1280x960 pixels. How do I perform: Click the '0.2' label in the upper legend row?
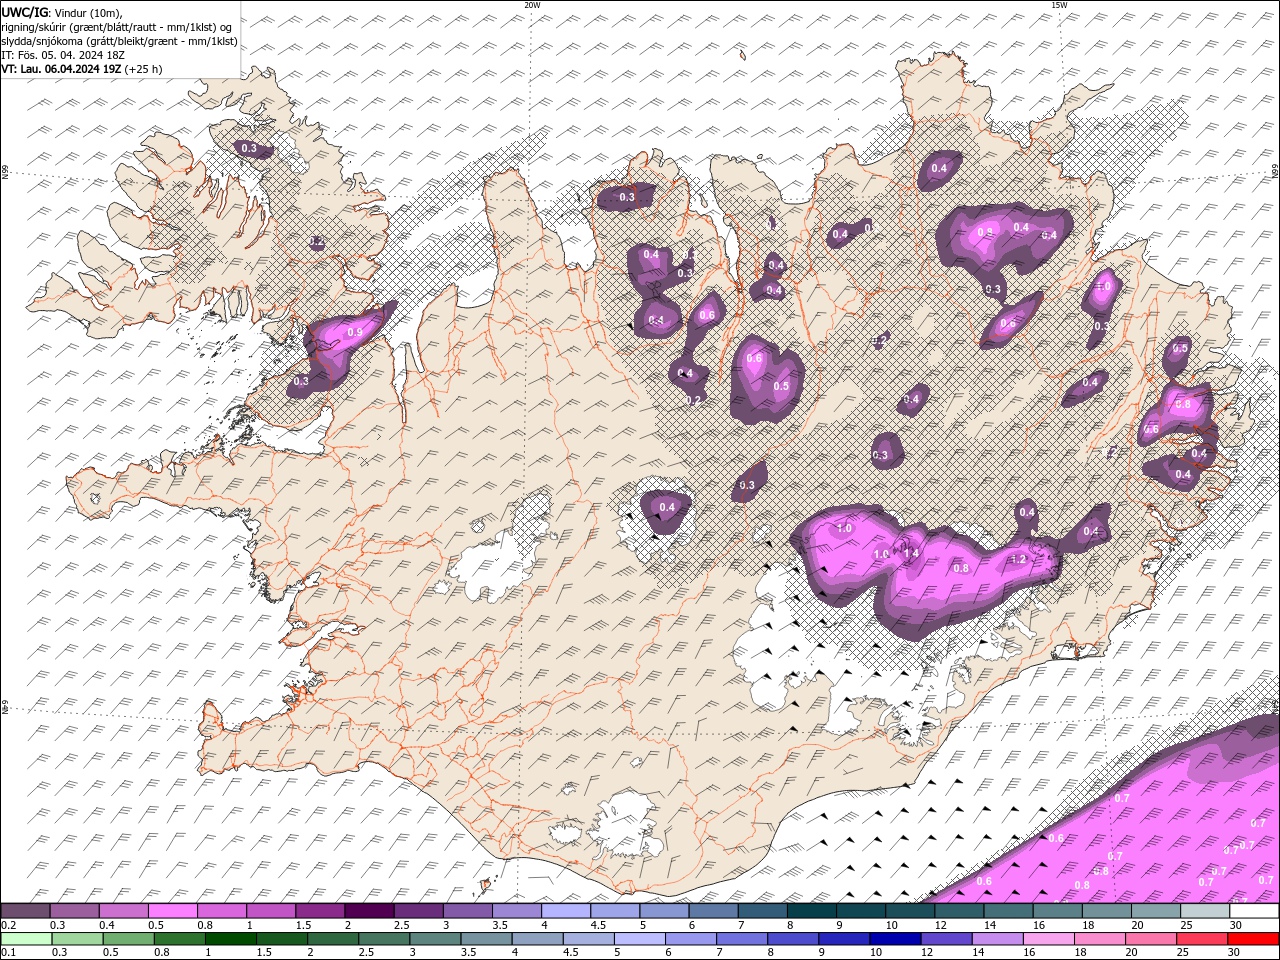click(9, 925)
